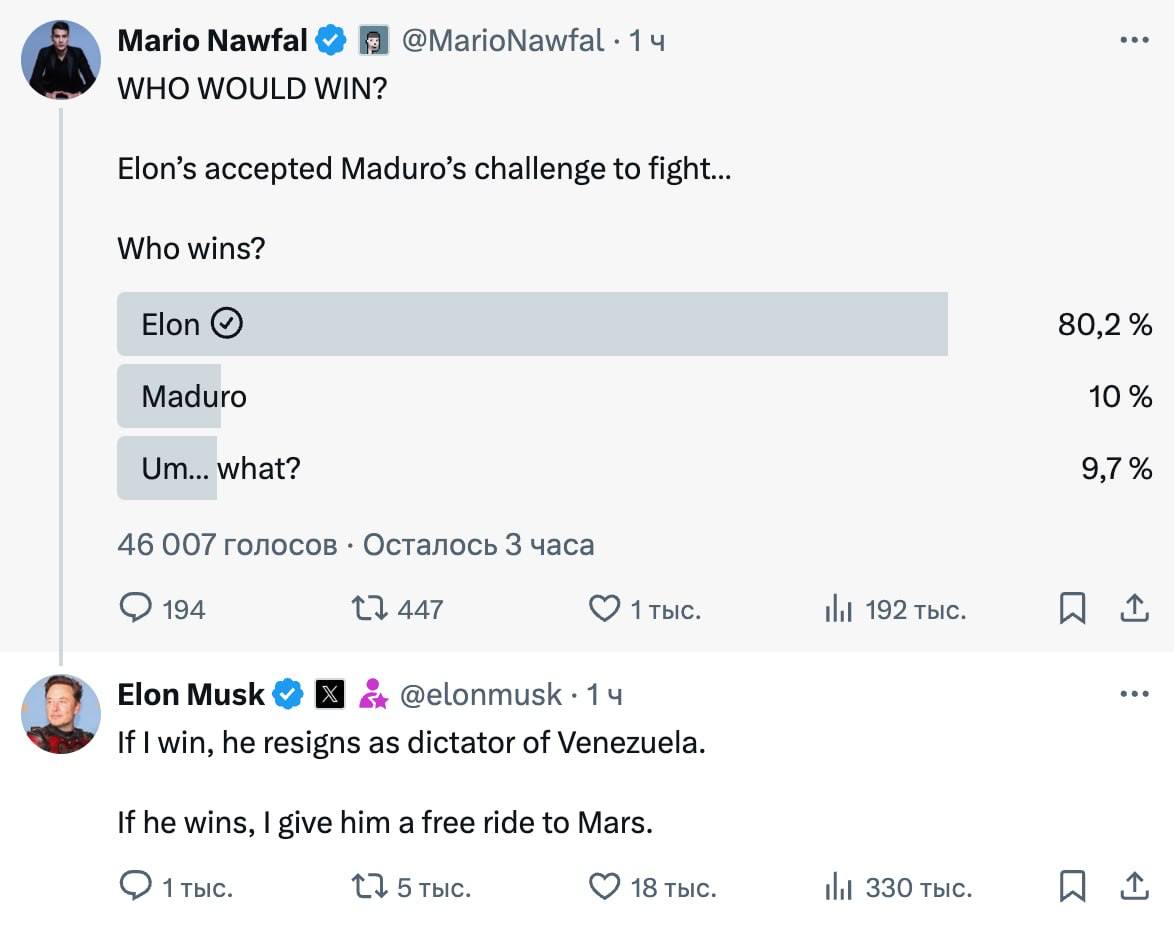This screenshot has height=930, width=1174.
Task: Share Elon Musk's tweet
Action: coord(1134,886)
